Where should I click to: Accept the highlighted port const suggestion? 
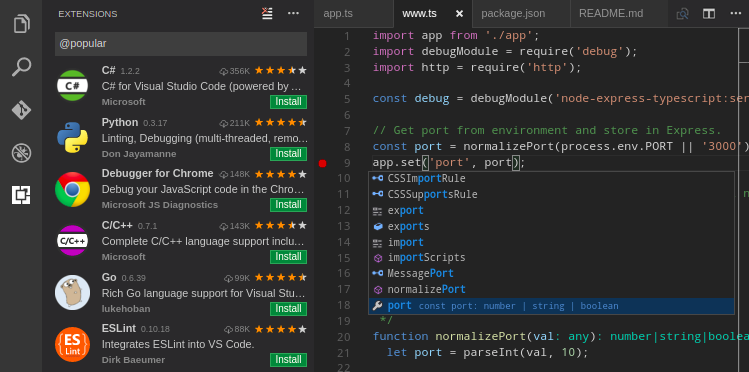[551, 306]
